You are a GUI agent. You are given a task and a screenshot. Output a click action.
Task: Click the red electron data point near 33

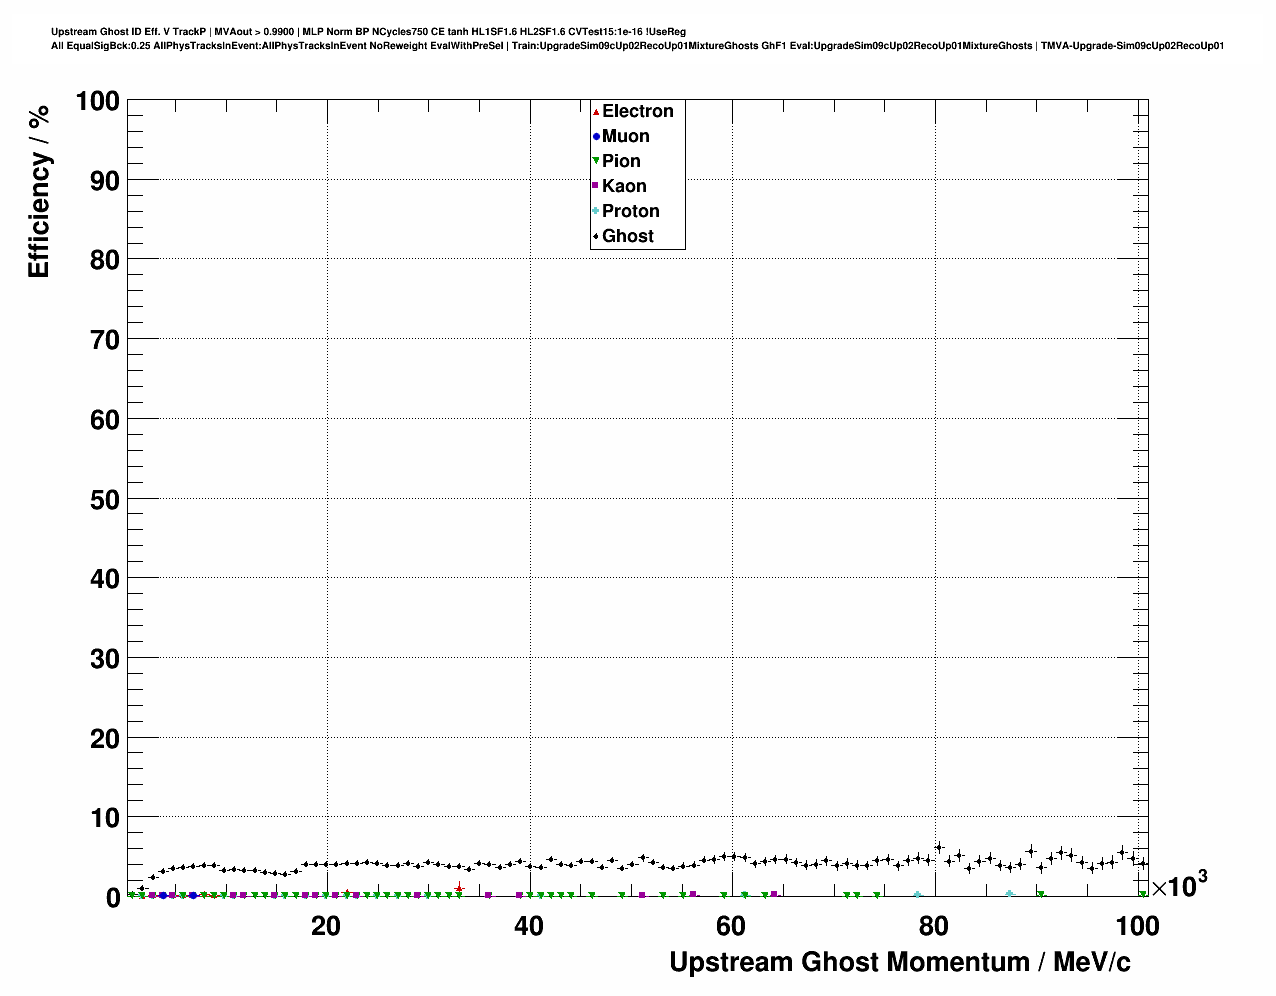459,888
